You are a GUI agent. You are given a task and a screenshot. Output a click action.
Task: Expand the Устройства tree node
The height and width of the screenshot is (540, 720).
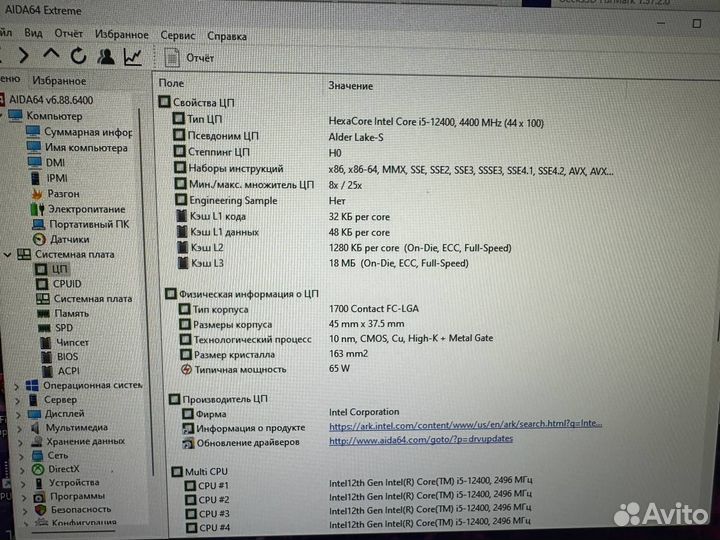click(23, 484)
